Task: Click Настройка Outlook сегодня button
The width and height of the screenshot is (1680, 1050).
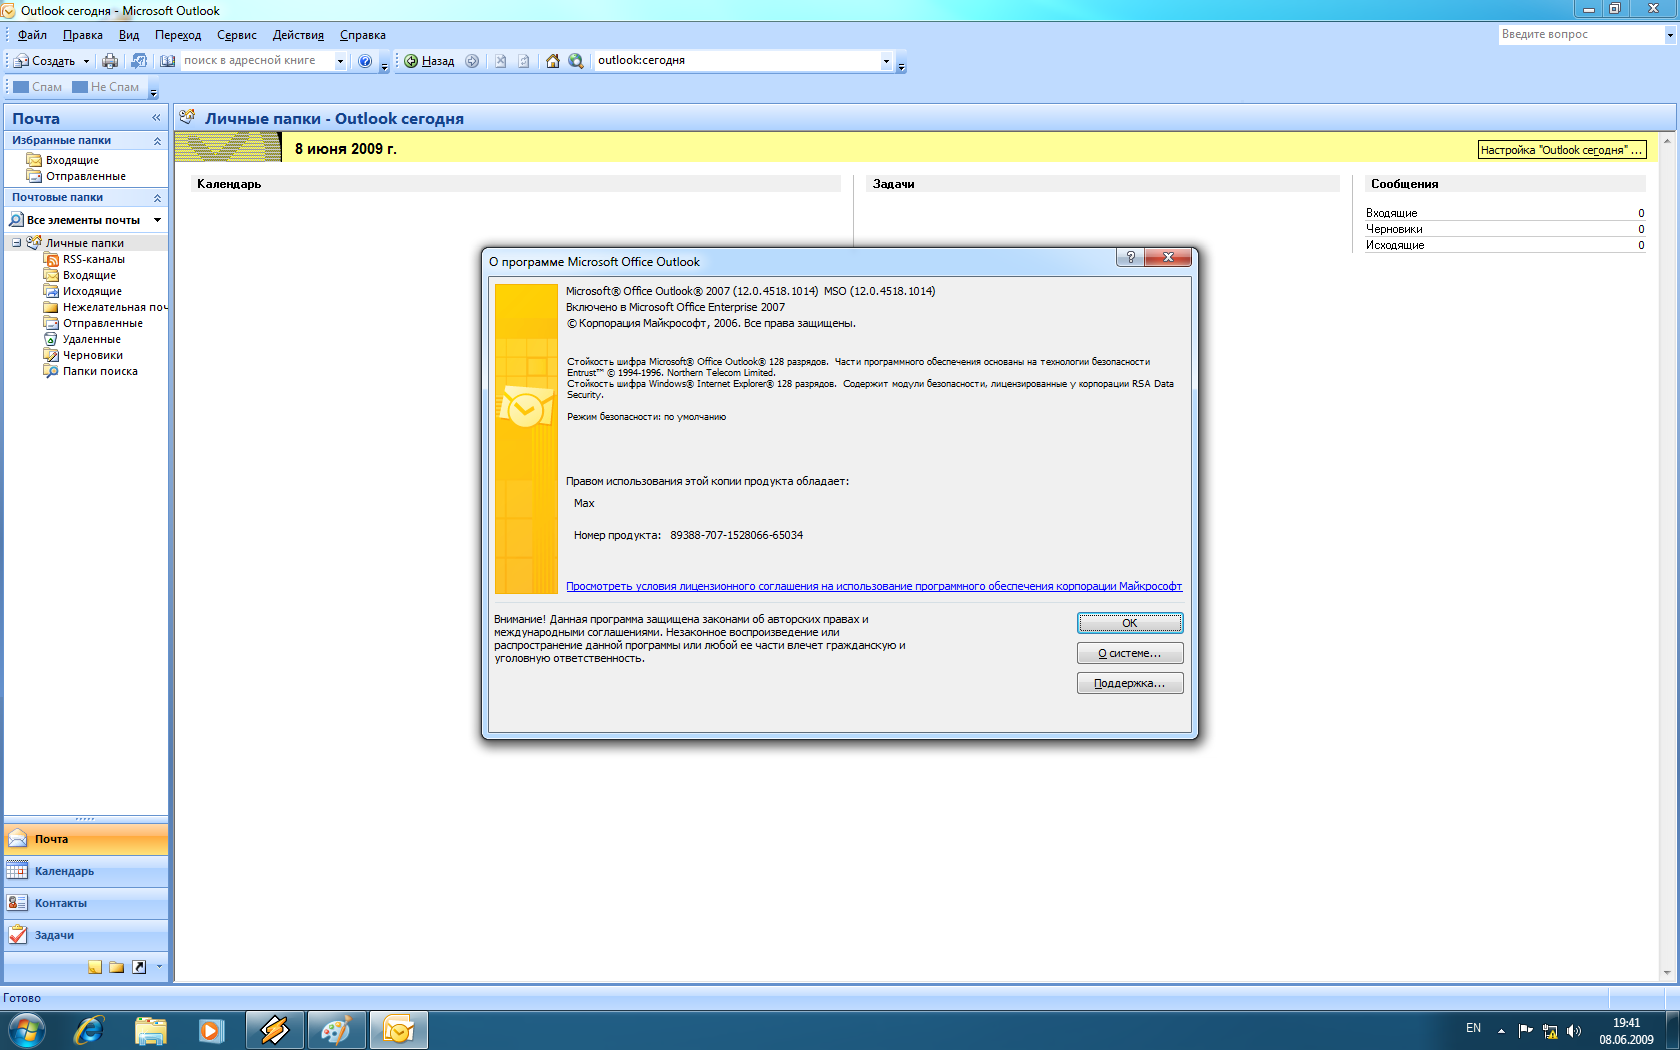Action: click(x=1561, y=150)
